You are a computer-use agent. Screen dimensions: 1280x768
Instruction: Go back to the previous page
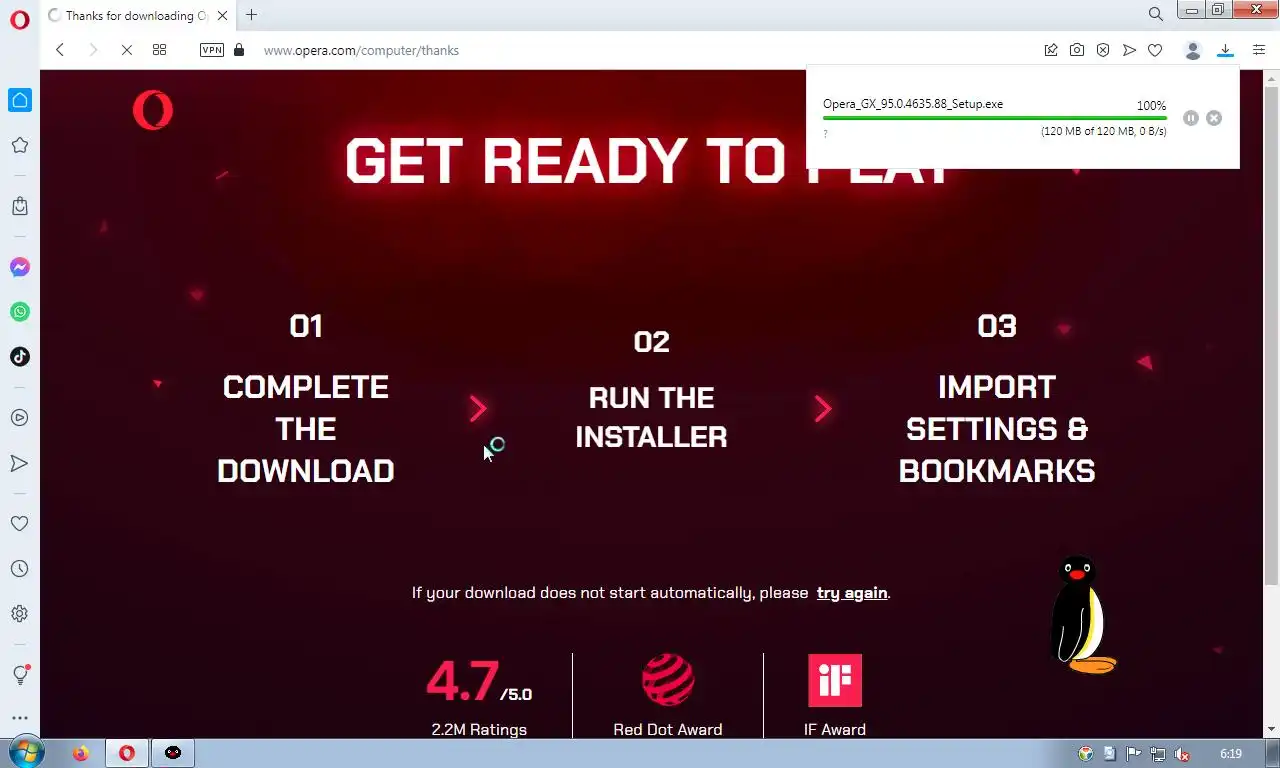(60, 50)
